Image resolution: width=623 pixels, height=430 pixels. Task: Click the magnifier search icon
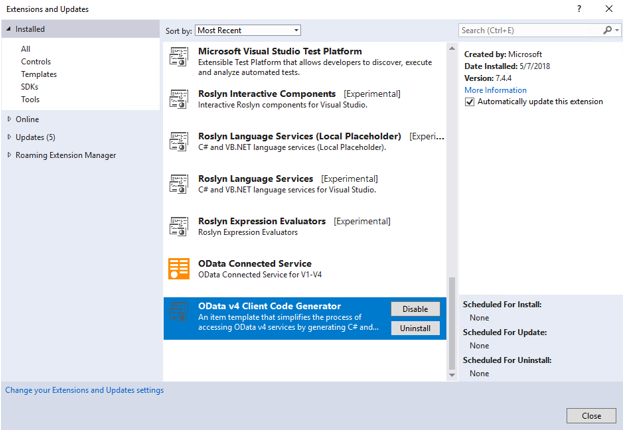click(607, 30)
